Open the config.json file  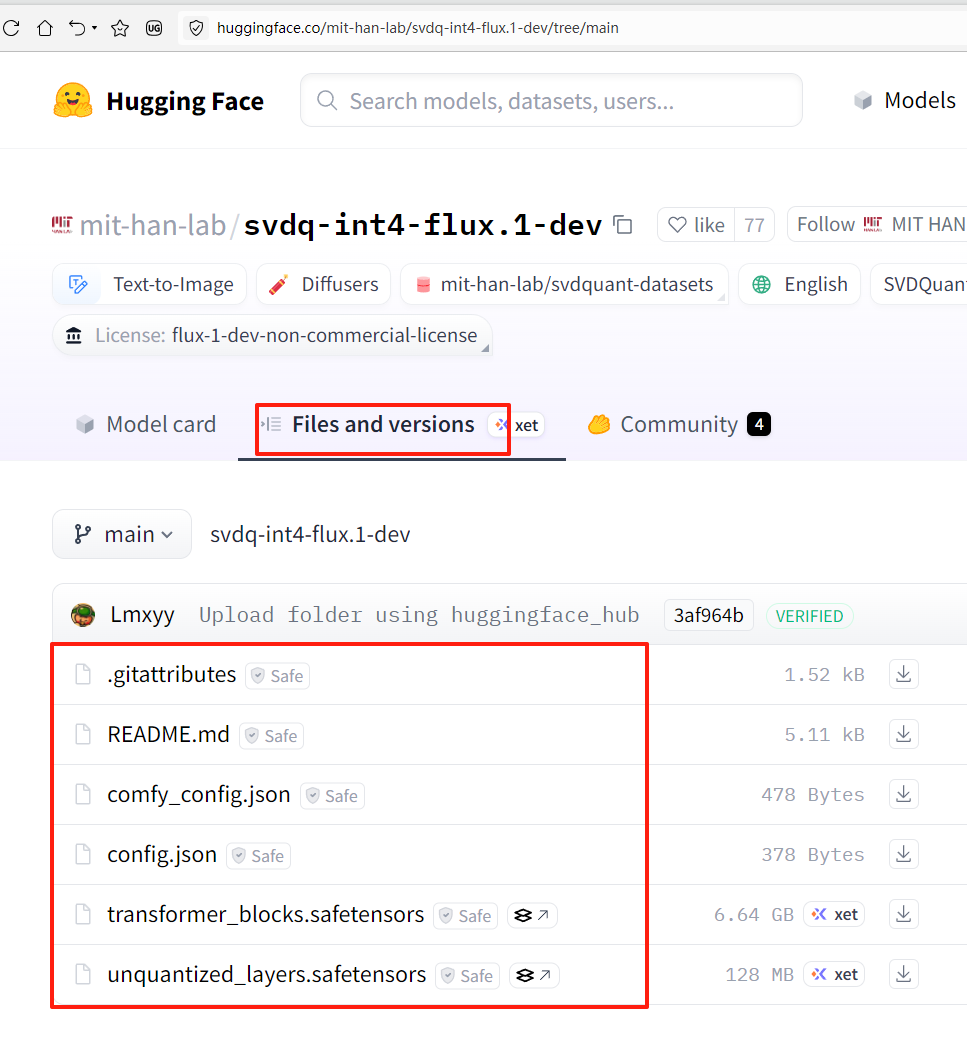click(162, 855)
